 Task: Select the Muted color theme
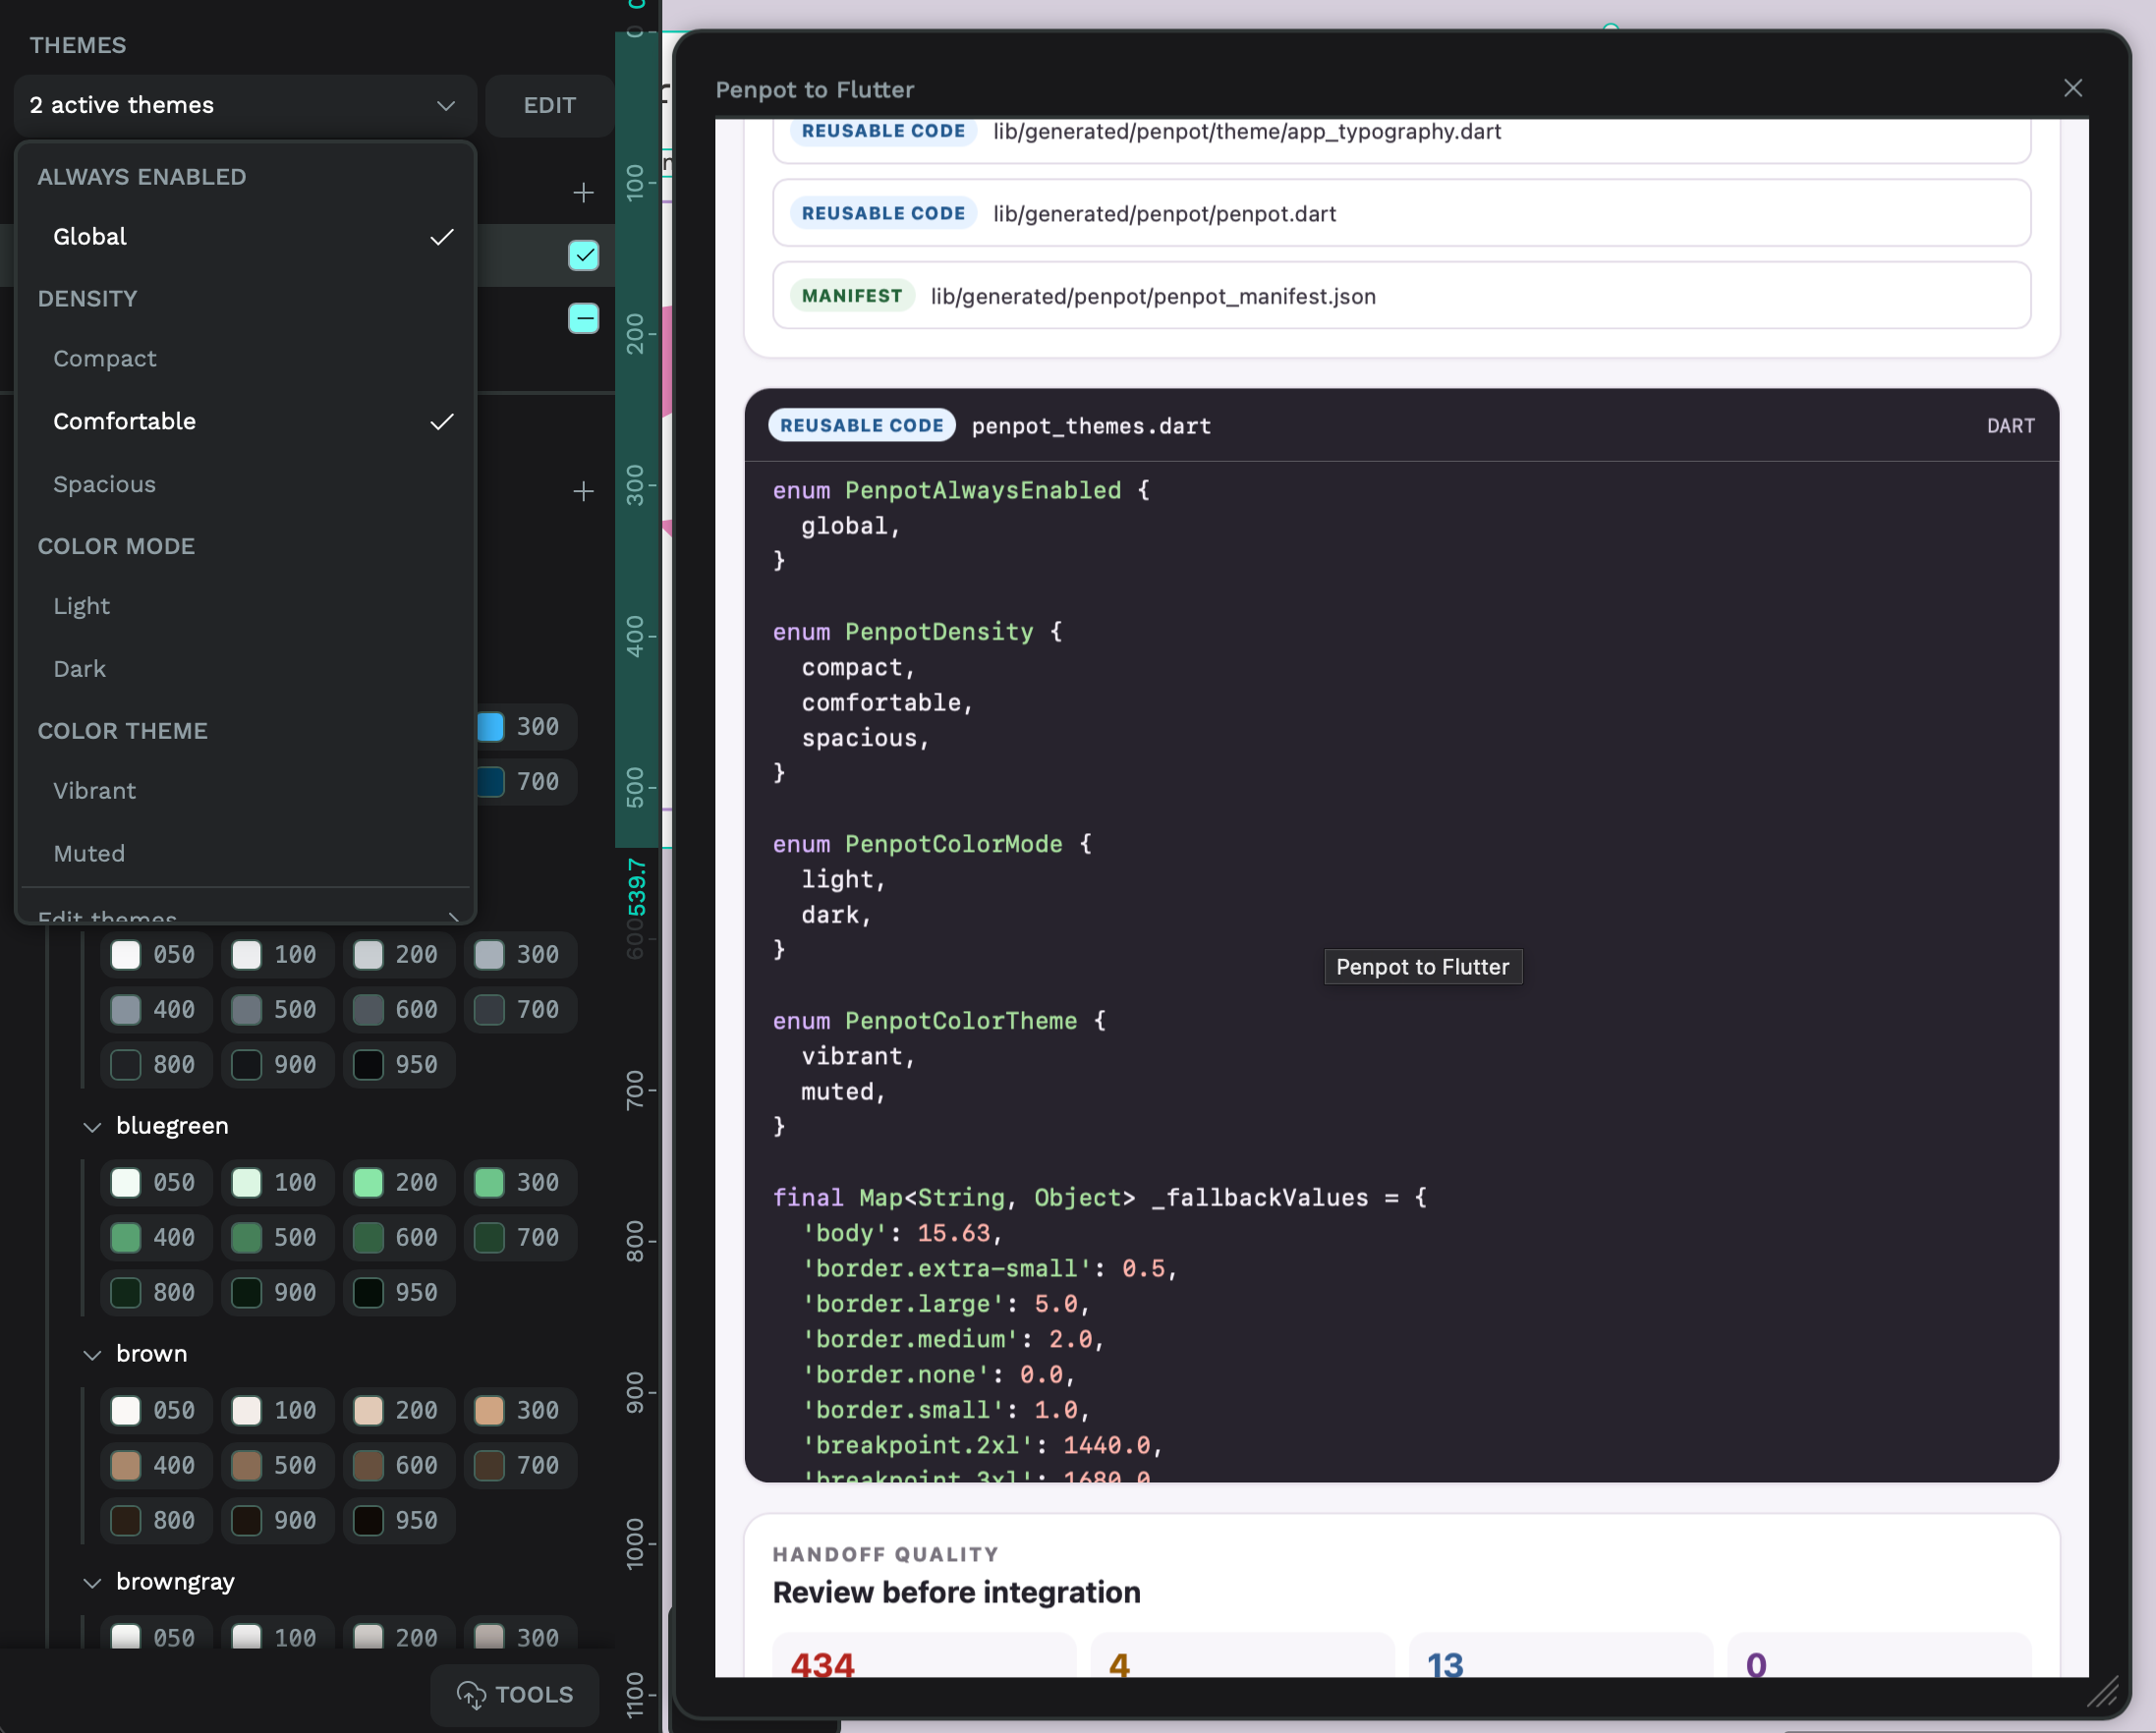(x=245, y=854)
